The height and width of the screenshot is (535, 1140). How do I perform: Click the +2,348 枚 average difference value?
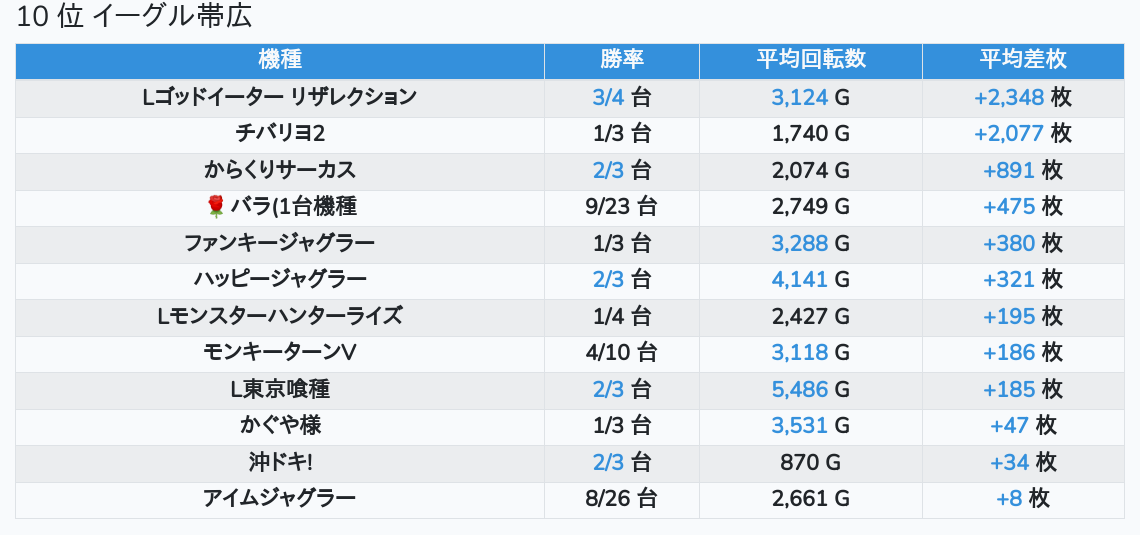coord(1022,97)
